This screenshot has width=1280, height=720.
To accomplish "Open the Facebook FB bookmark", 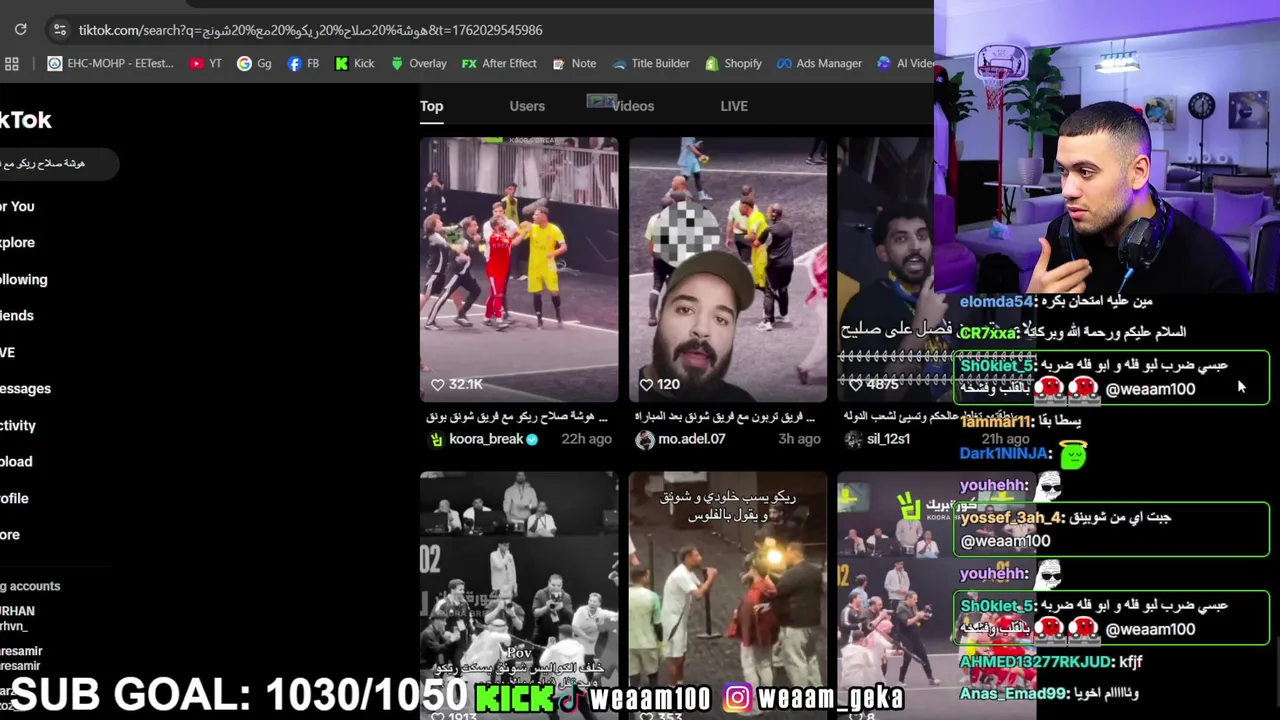I will (x=303, y=64).
